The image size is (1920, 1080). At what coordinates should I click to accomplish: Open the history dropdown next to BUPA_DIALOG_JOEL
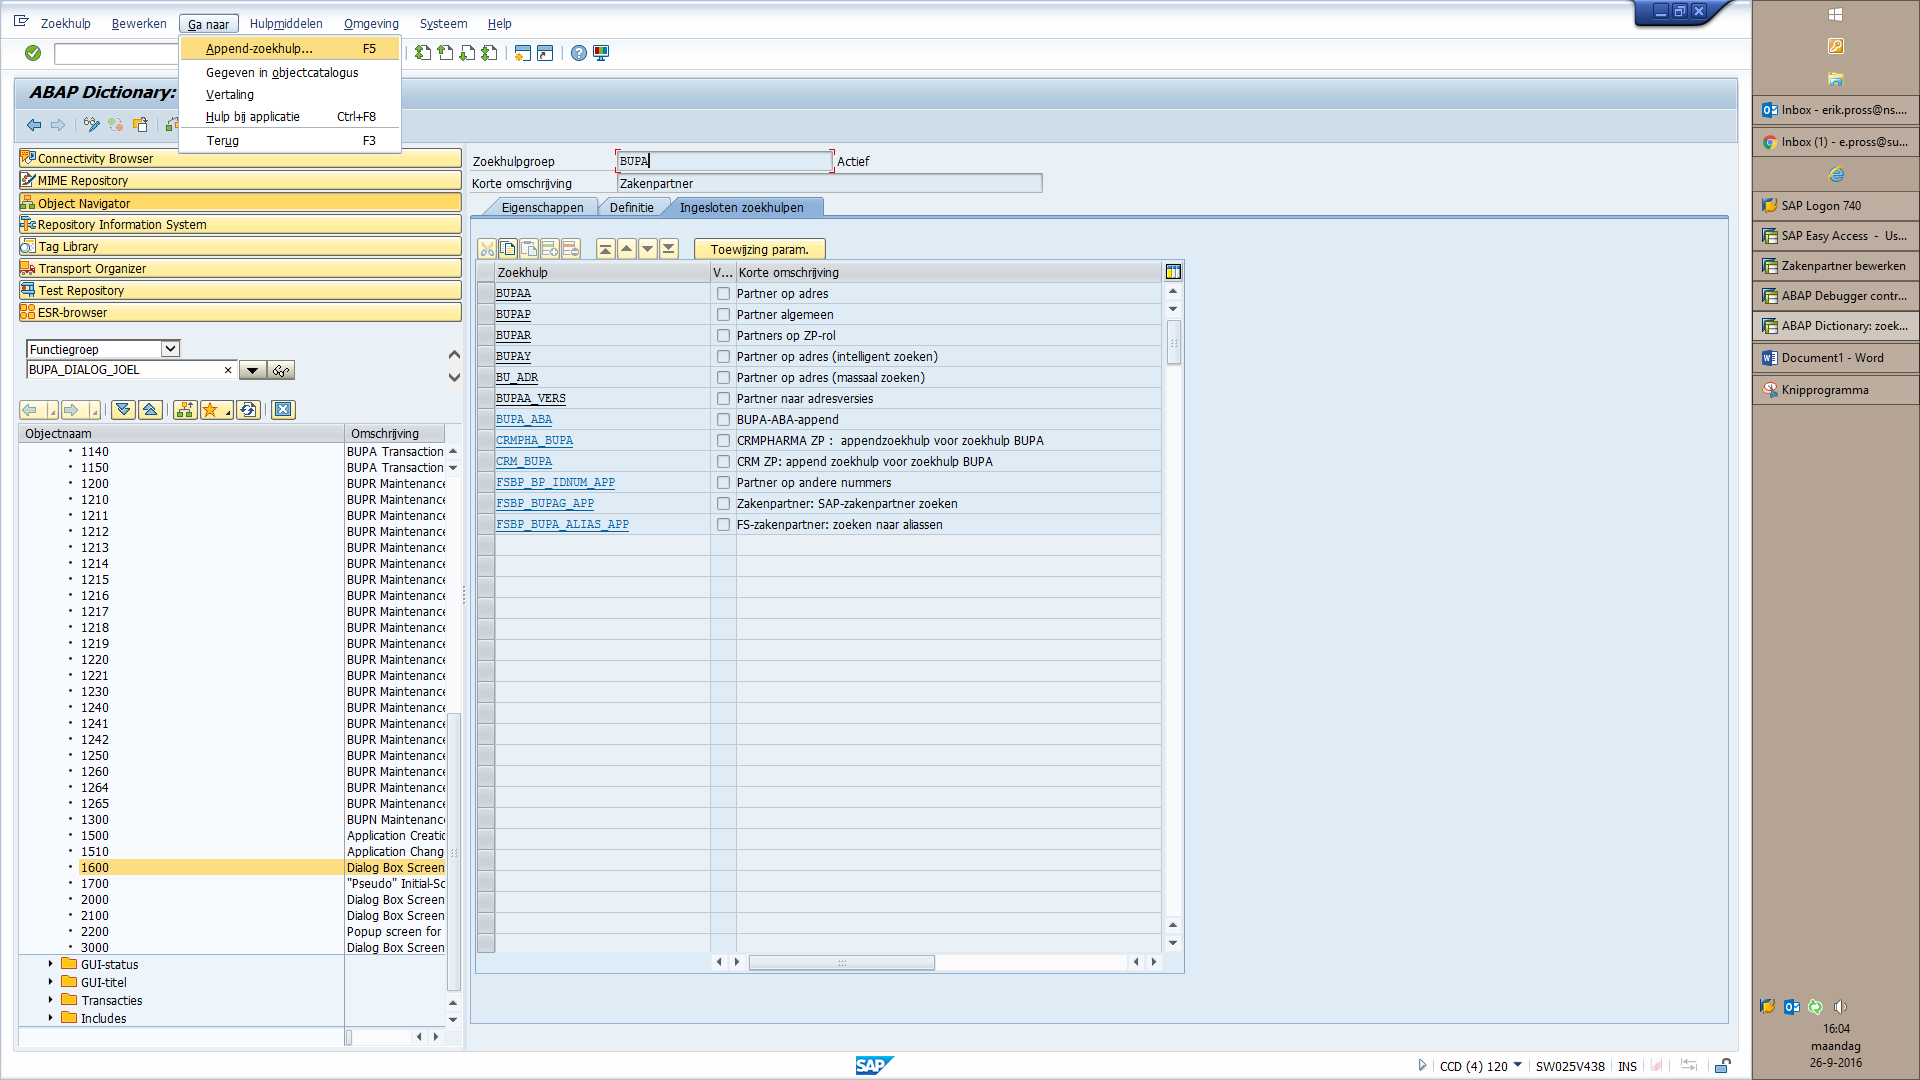coord(252,370)
